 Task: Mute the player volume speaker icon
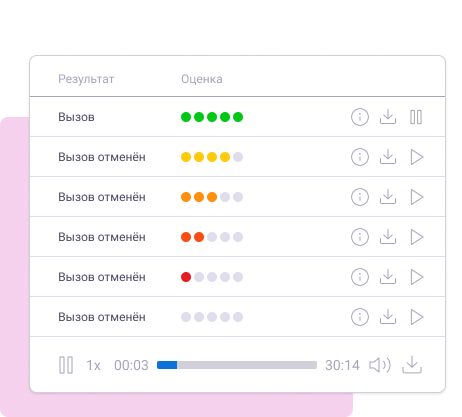[x=380, y=365]
